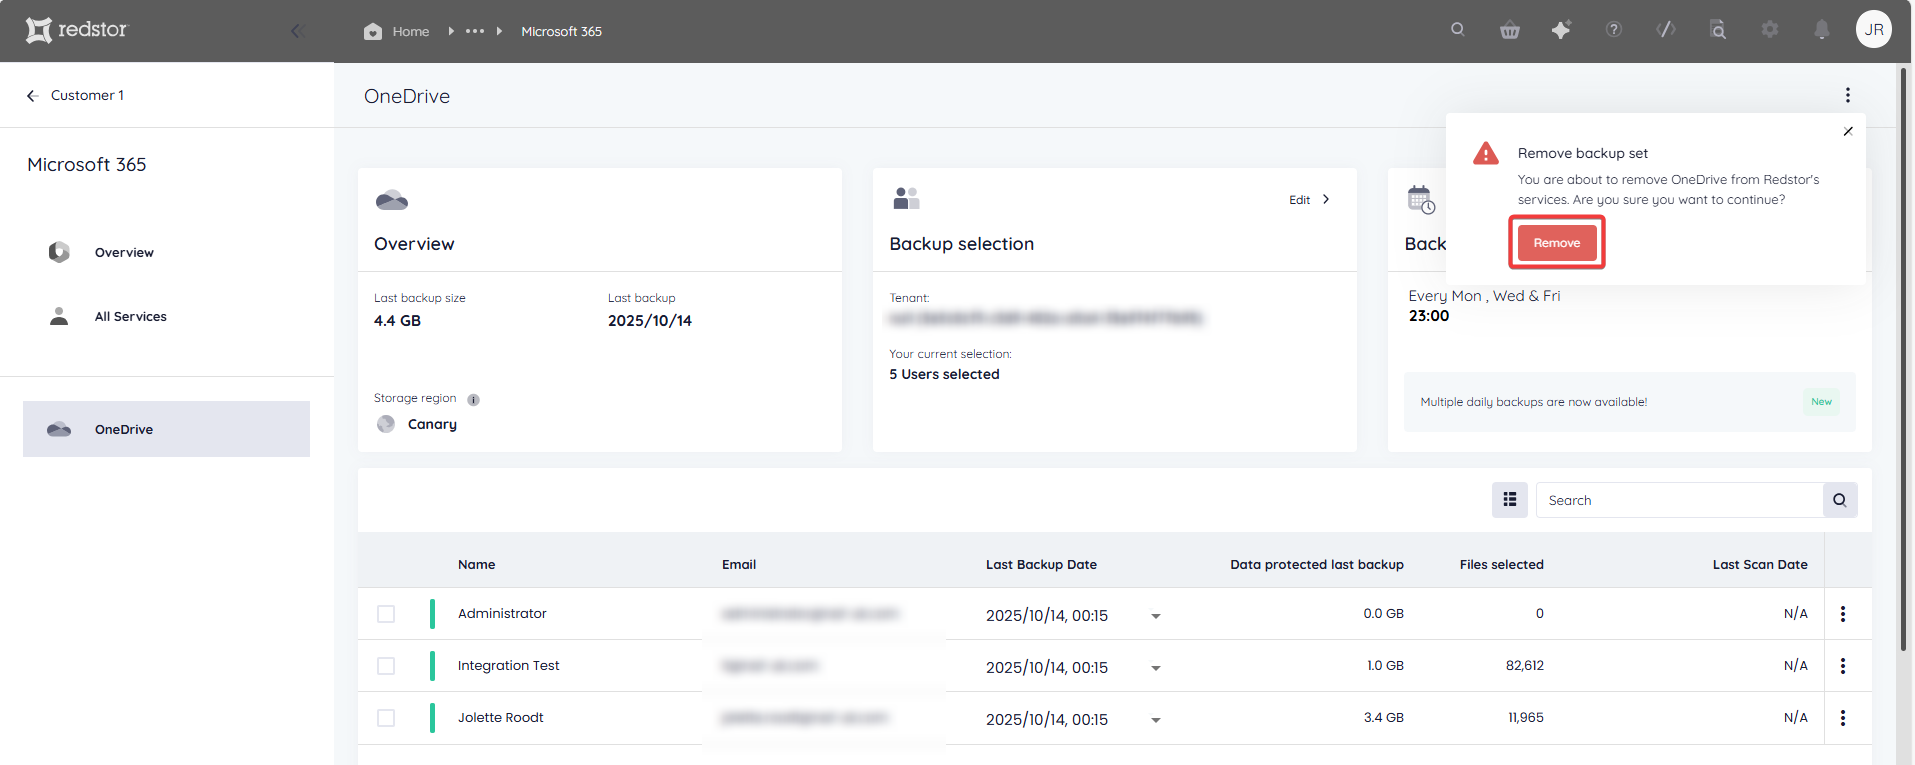
Task: Sort by Data protected last backup
Action: (x=1317, y=564)
